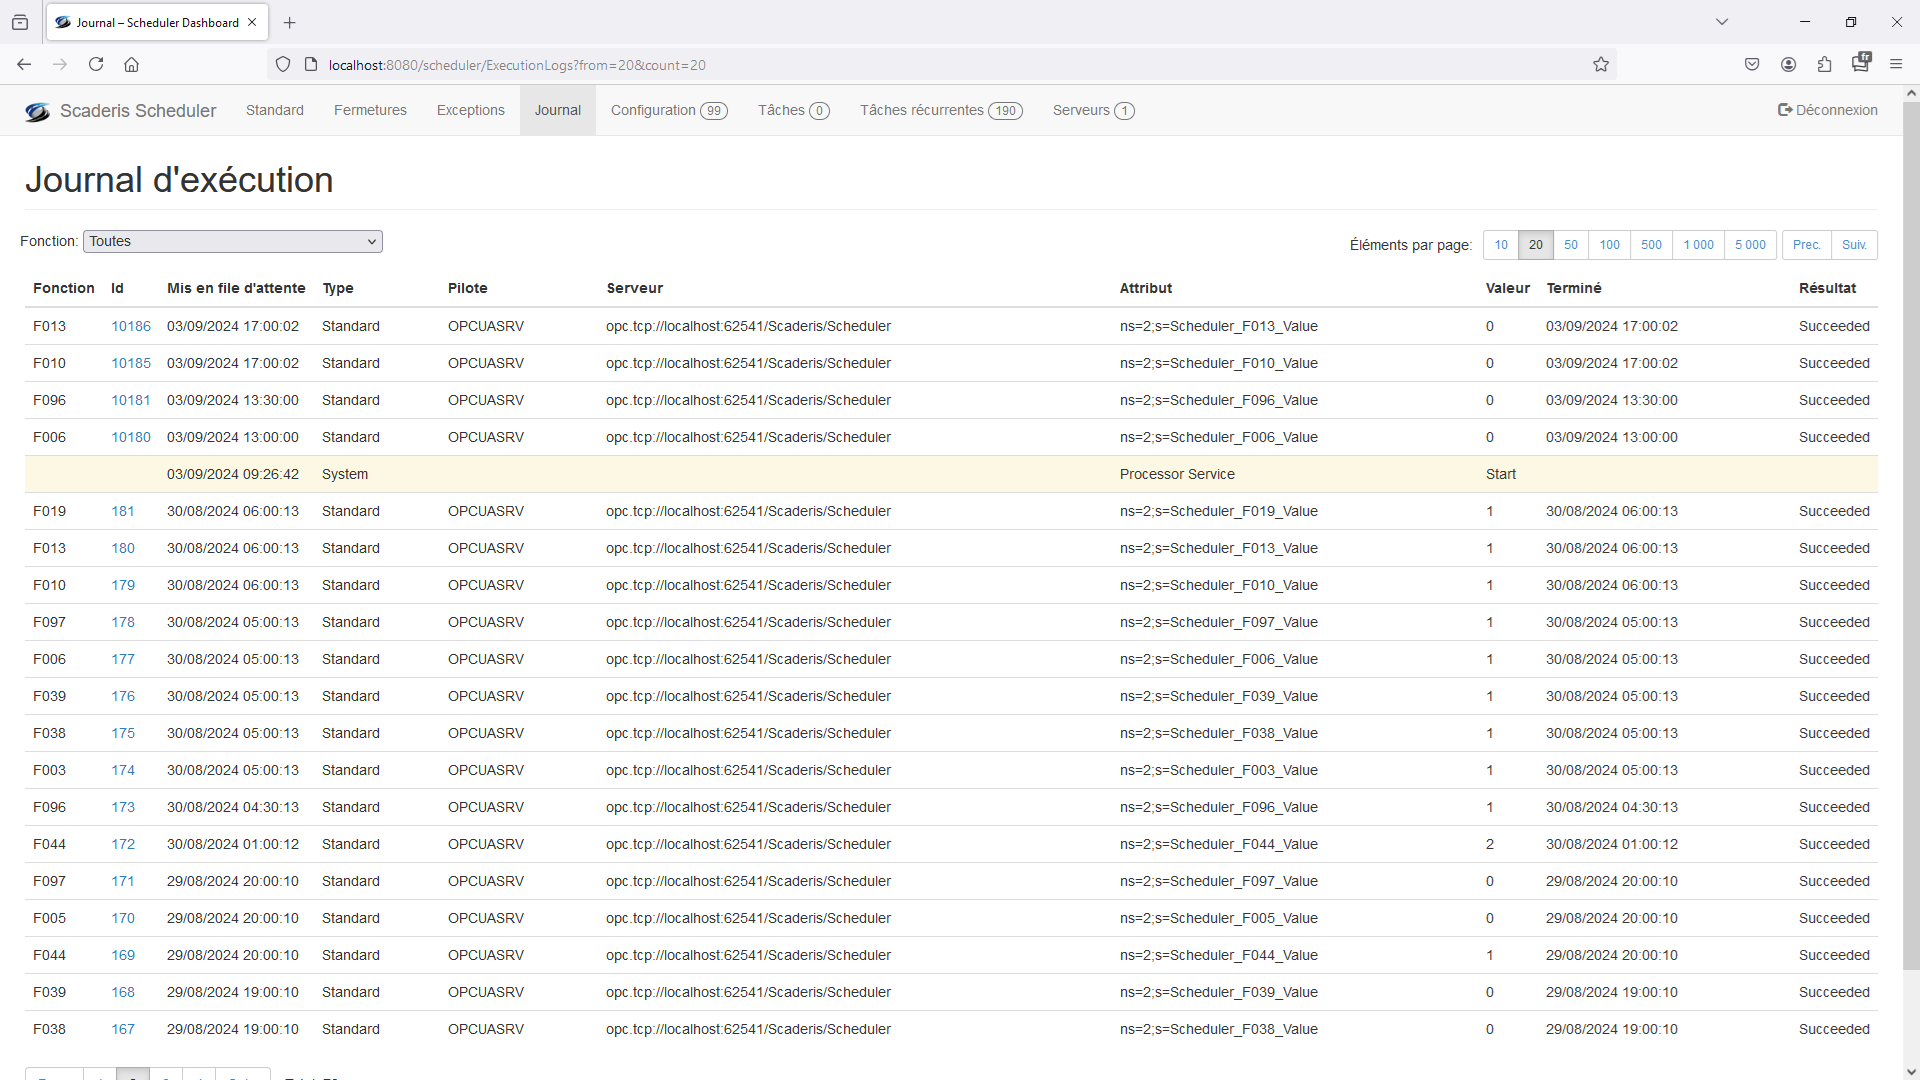The height and width of the screenshot is (1080, 1920).
Task: Open the new tab plus button
Action: pos(290,22)
